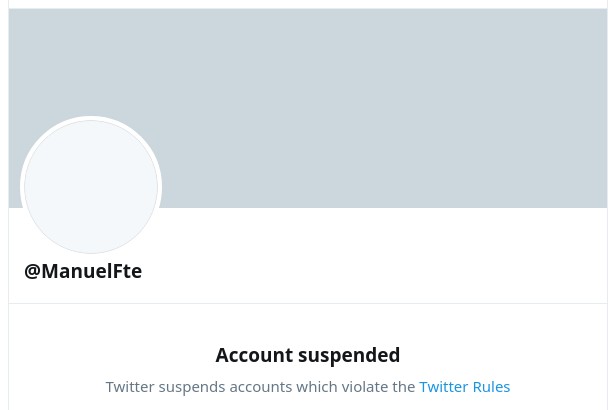Click the @ symbol in the handle

tap(32, 272)
